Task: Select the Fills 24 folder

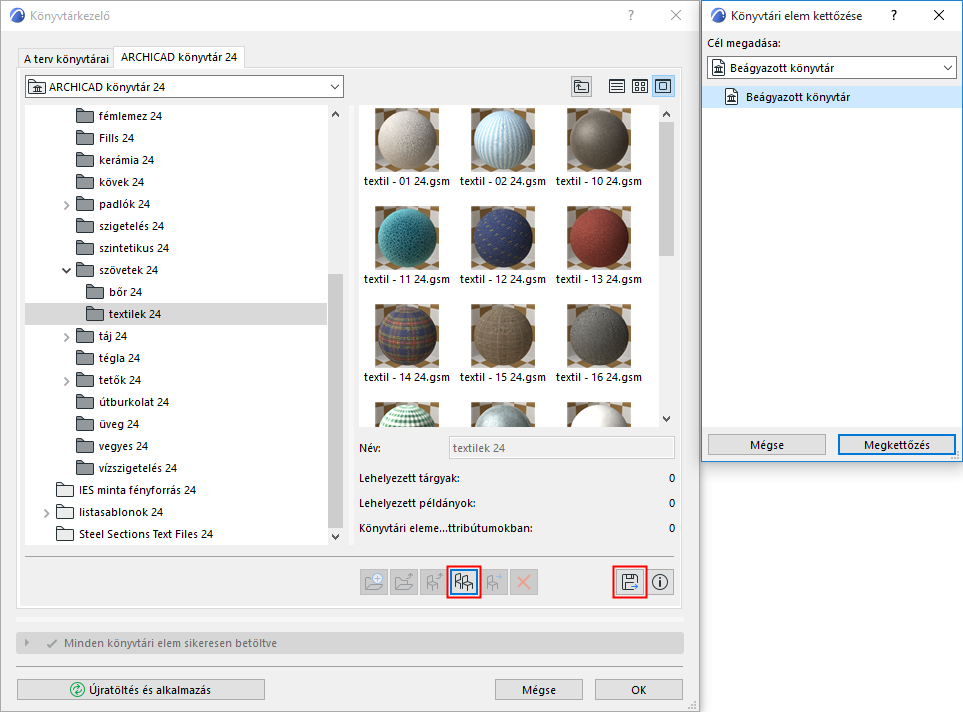Action: (105, 138)
